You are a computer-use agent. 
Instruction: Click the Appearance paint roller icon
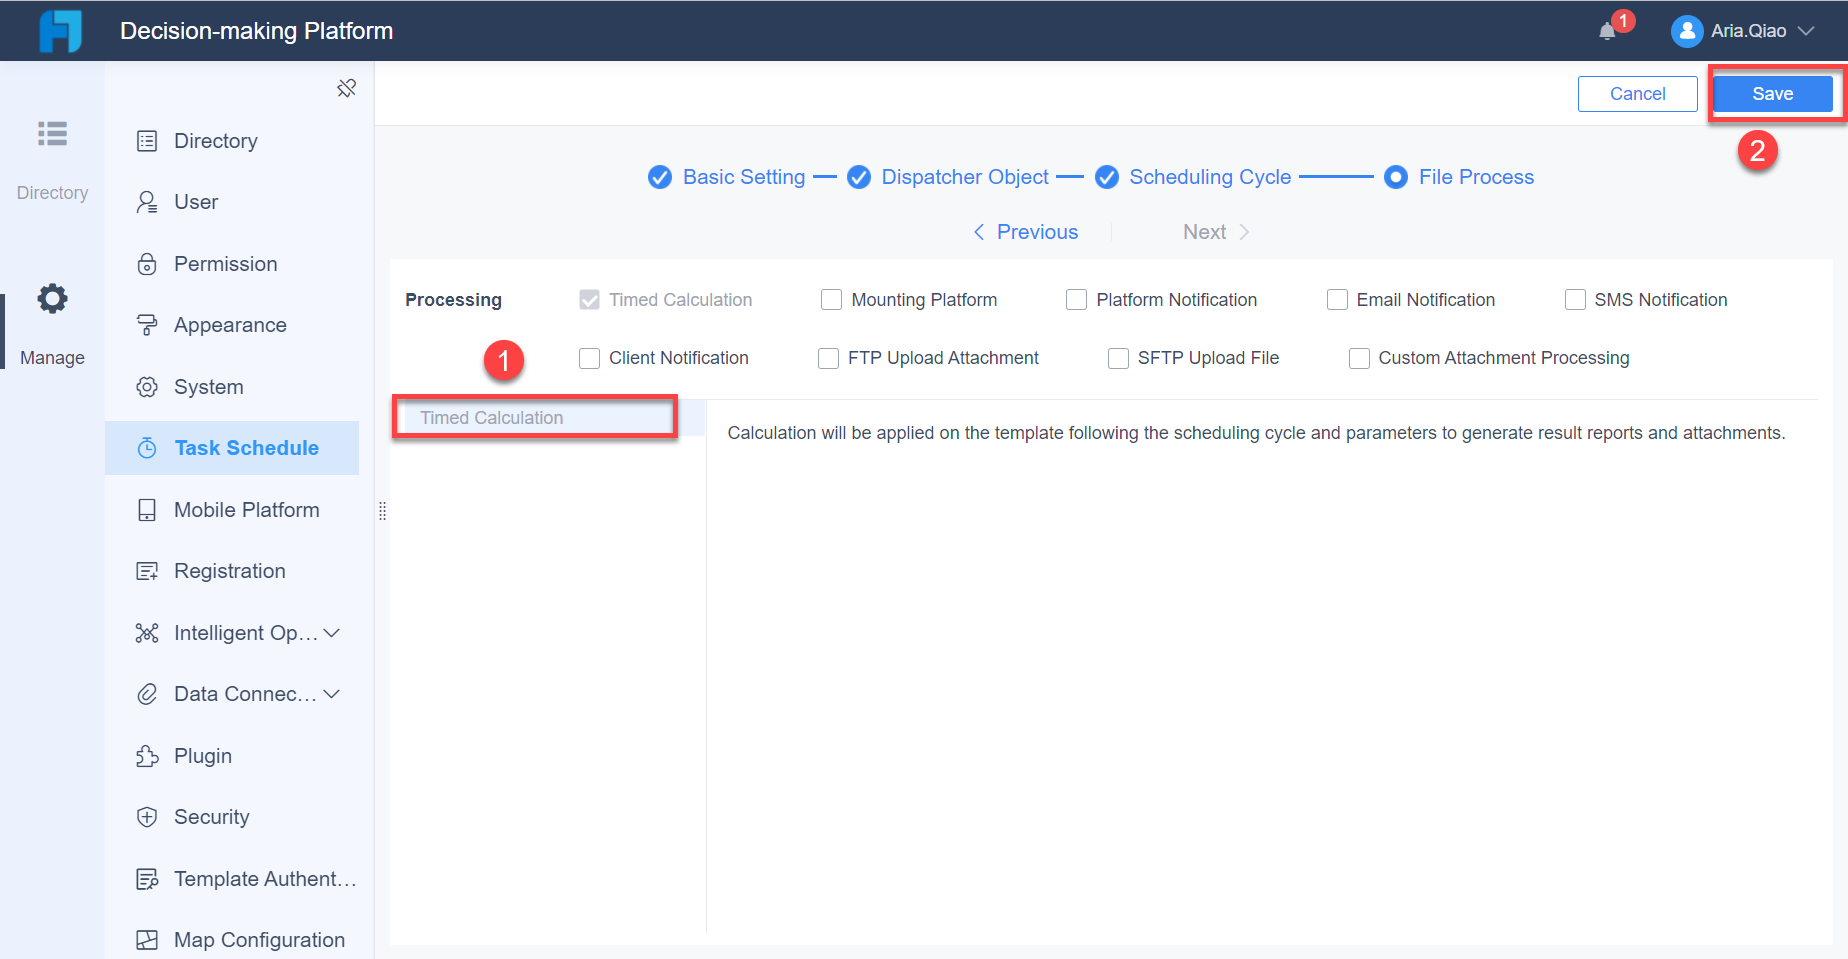[x=147, y=325]
